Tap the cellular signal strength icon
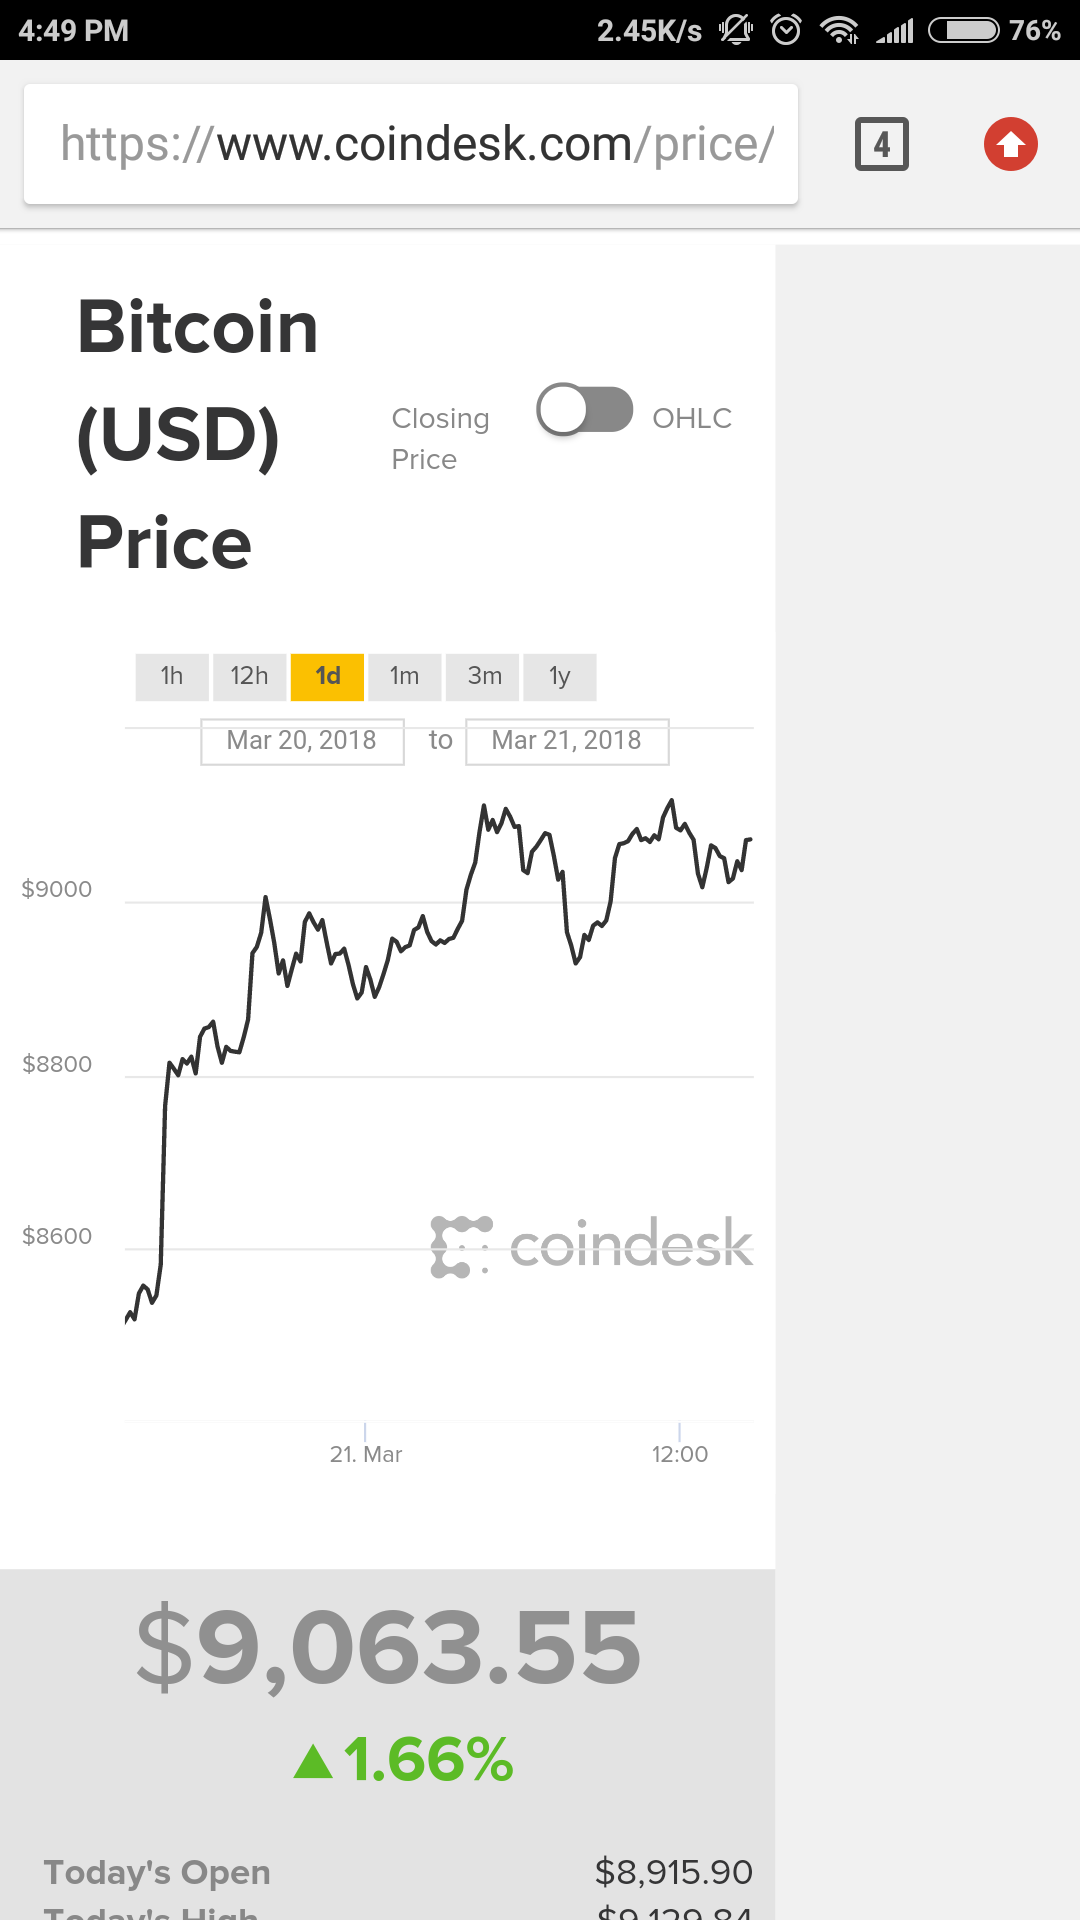The height and width of the screenshot is (1920, 1080). pos(895,31)
